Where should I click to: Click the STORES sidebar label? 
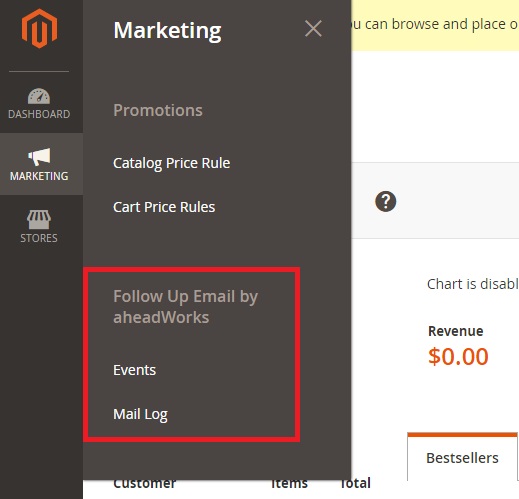[x=39, y=238]
